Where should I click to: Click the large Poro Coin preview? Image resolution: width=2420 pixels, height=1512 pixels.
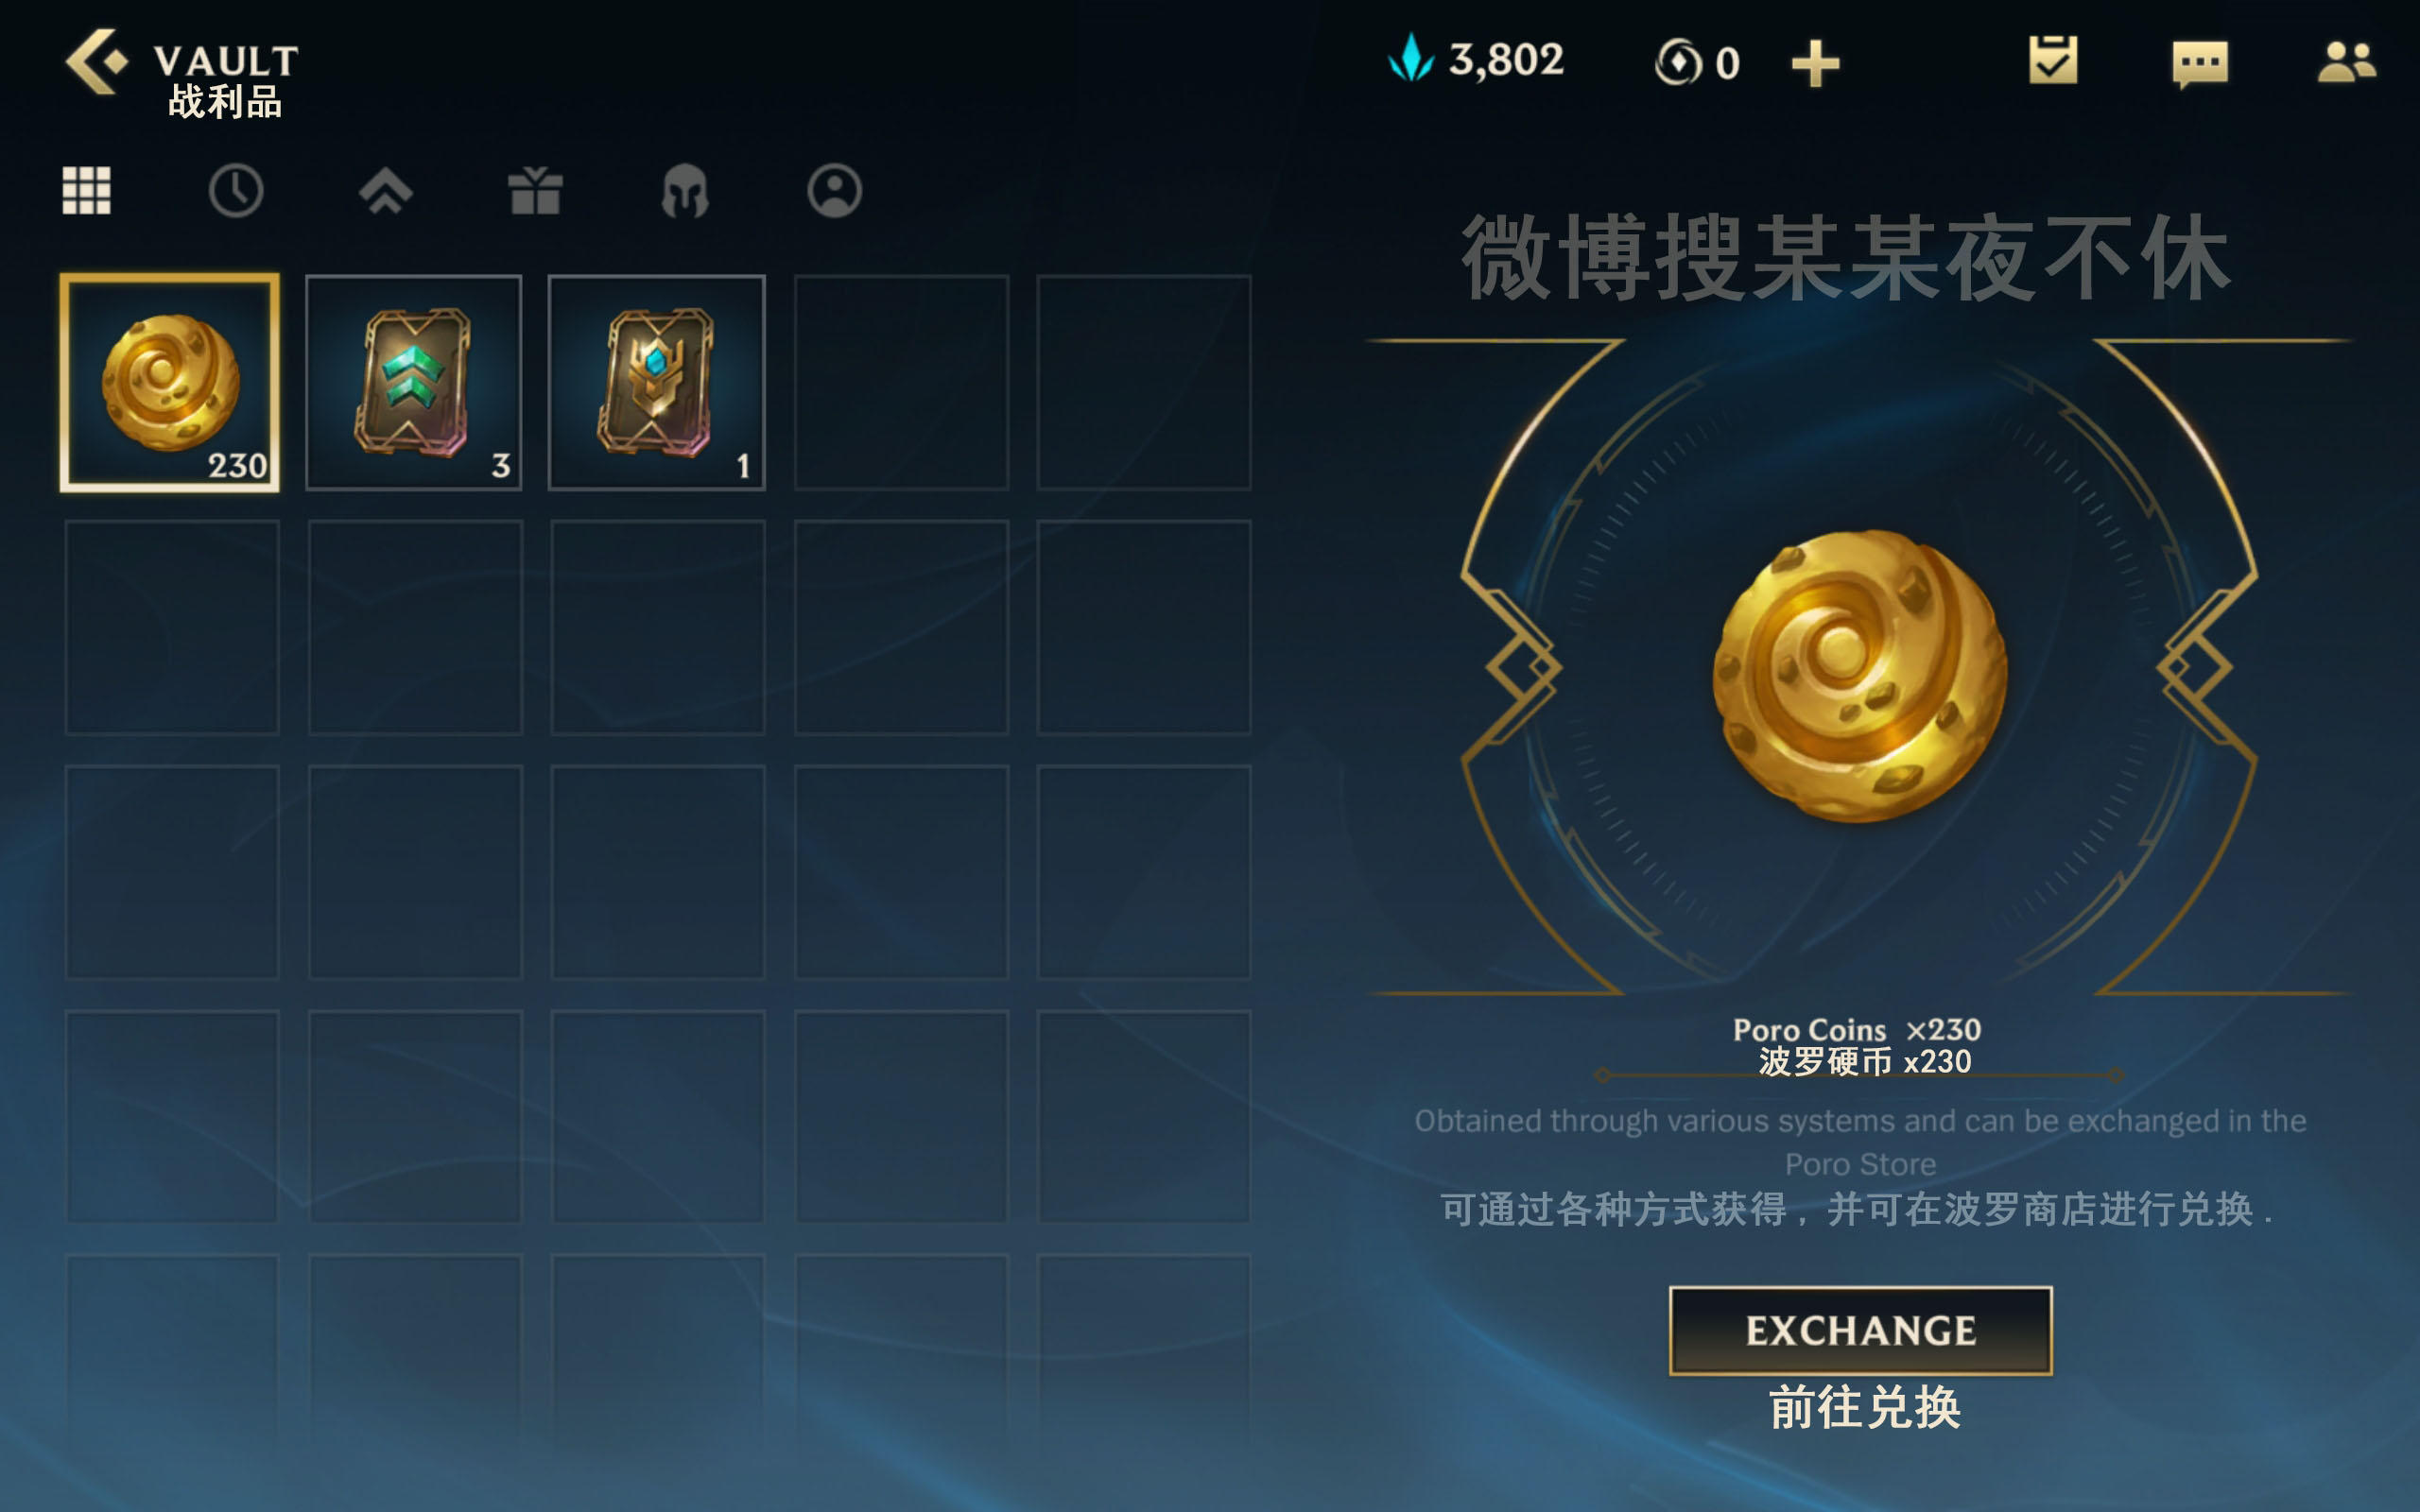1860,676
